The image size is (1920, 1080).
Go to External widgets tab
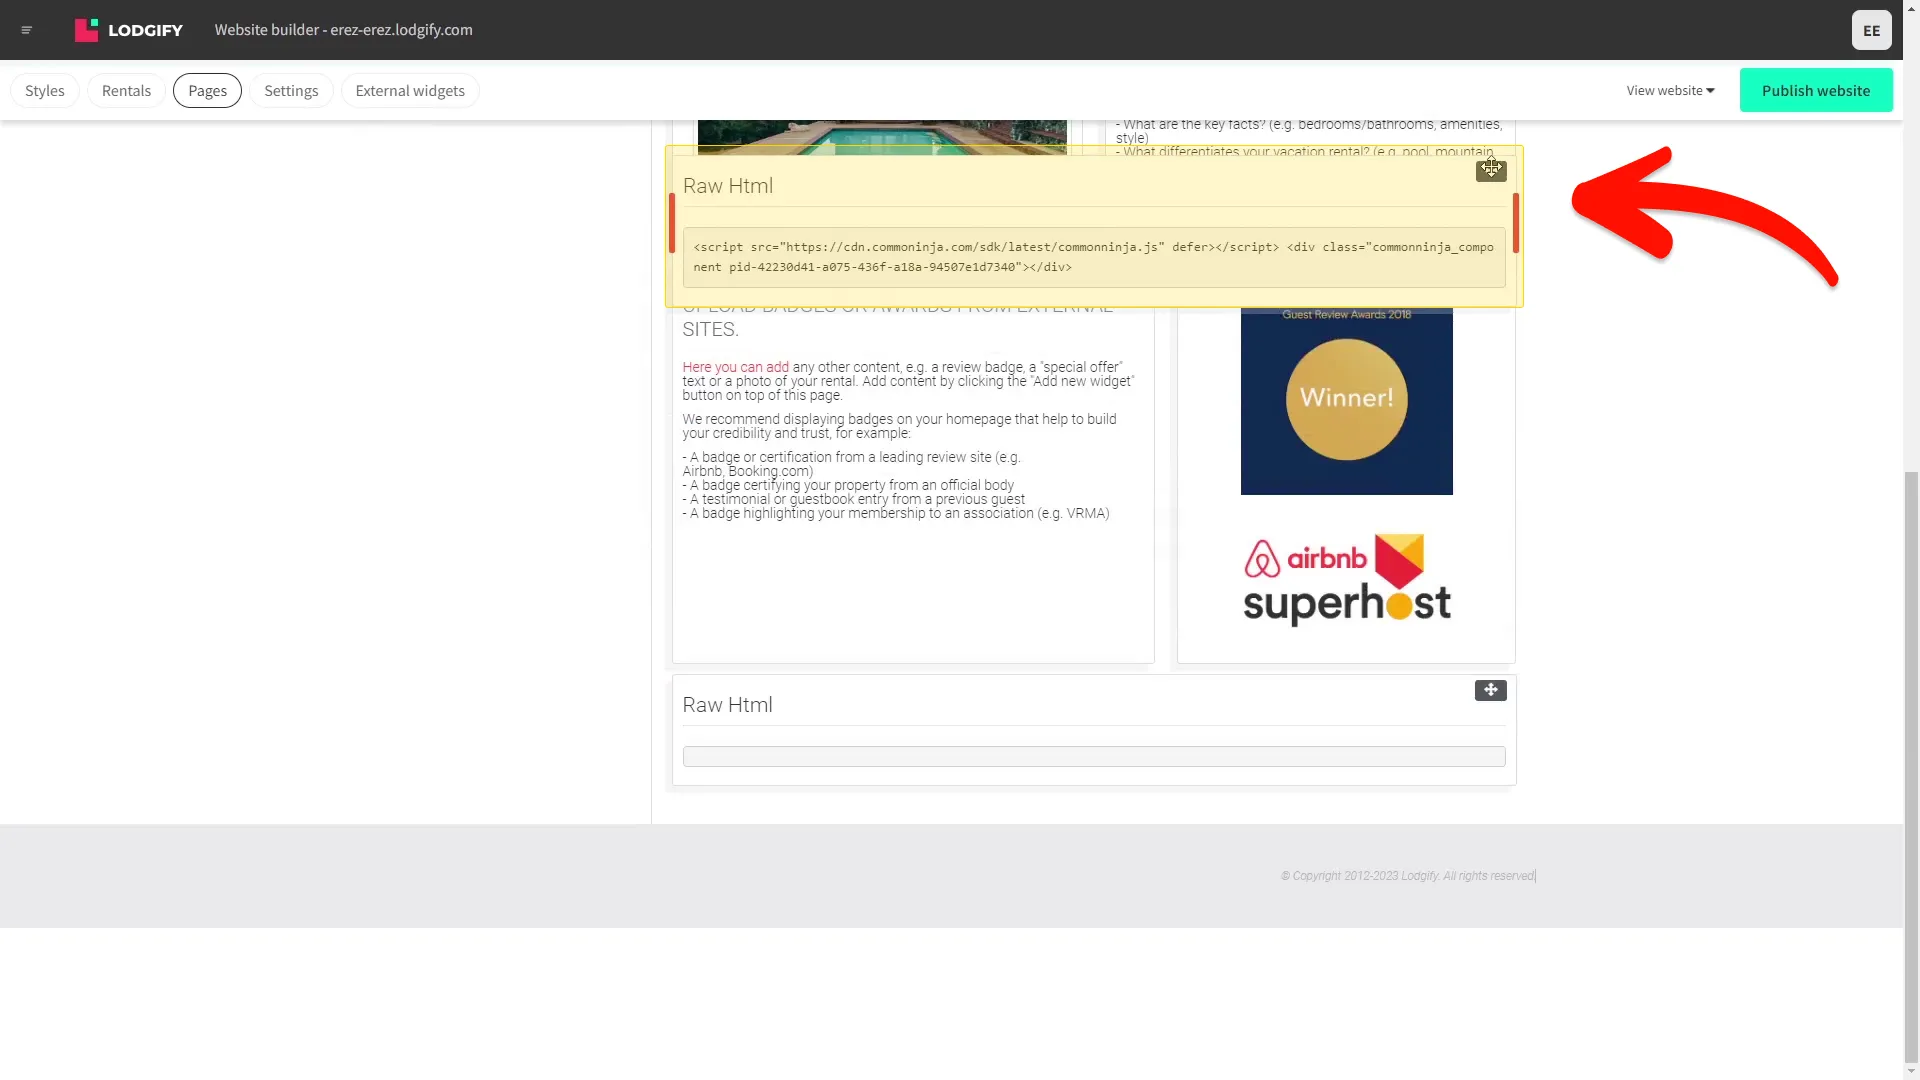click(x=410, y=90)
